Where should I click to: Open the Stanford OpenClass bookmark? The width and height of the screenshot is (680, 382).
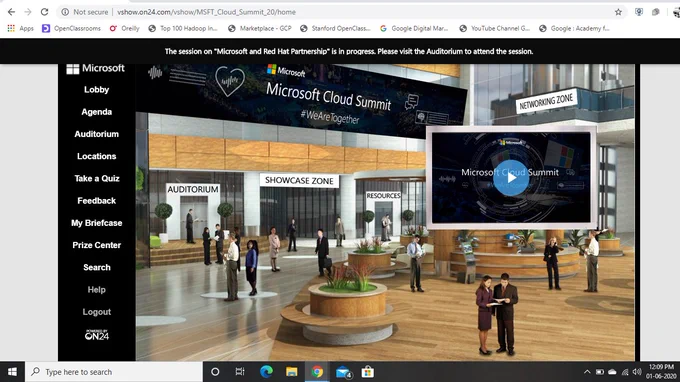click(335, 28)
